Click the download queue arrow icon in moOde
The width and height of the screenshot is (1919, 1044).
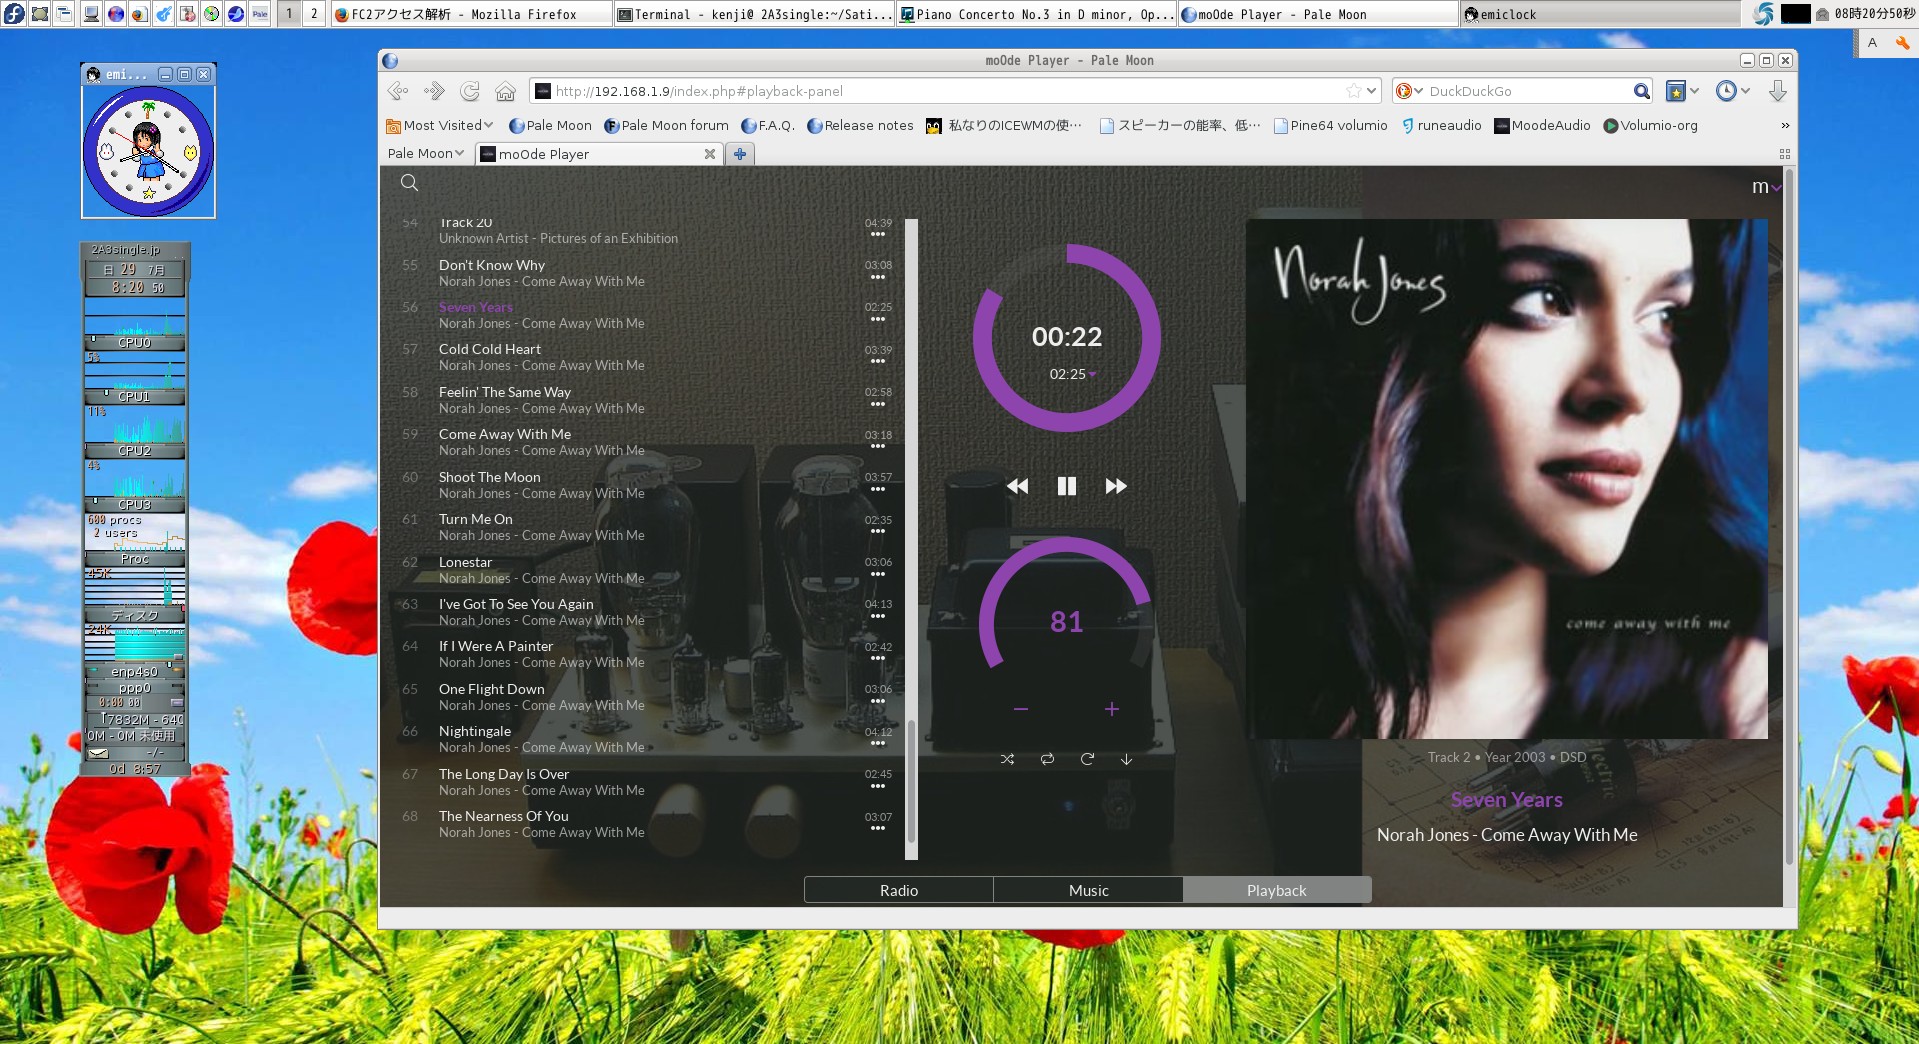coord(1126,759)
